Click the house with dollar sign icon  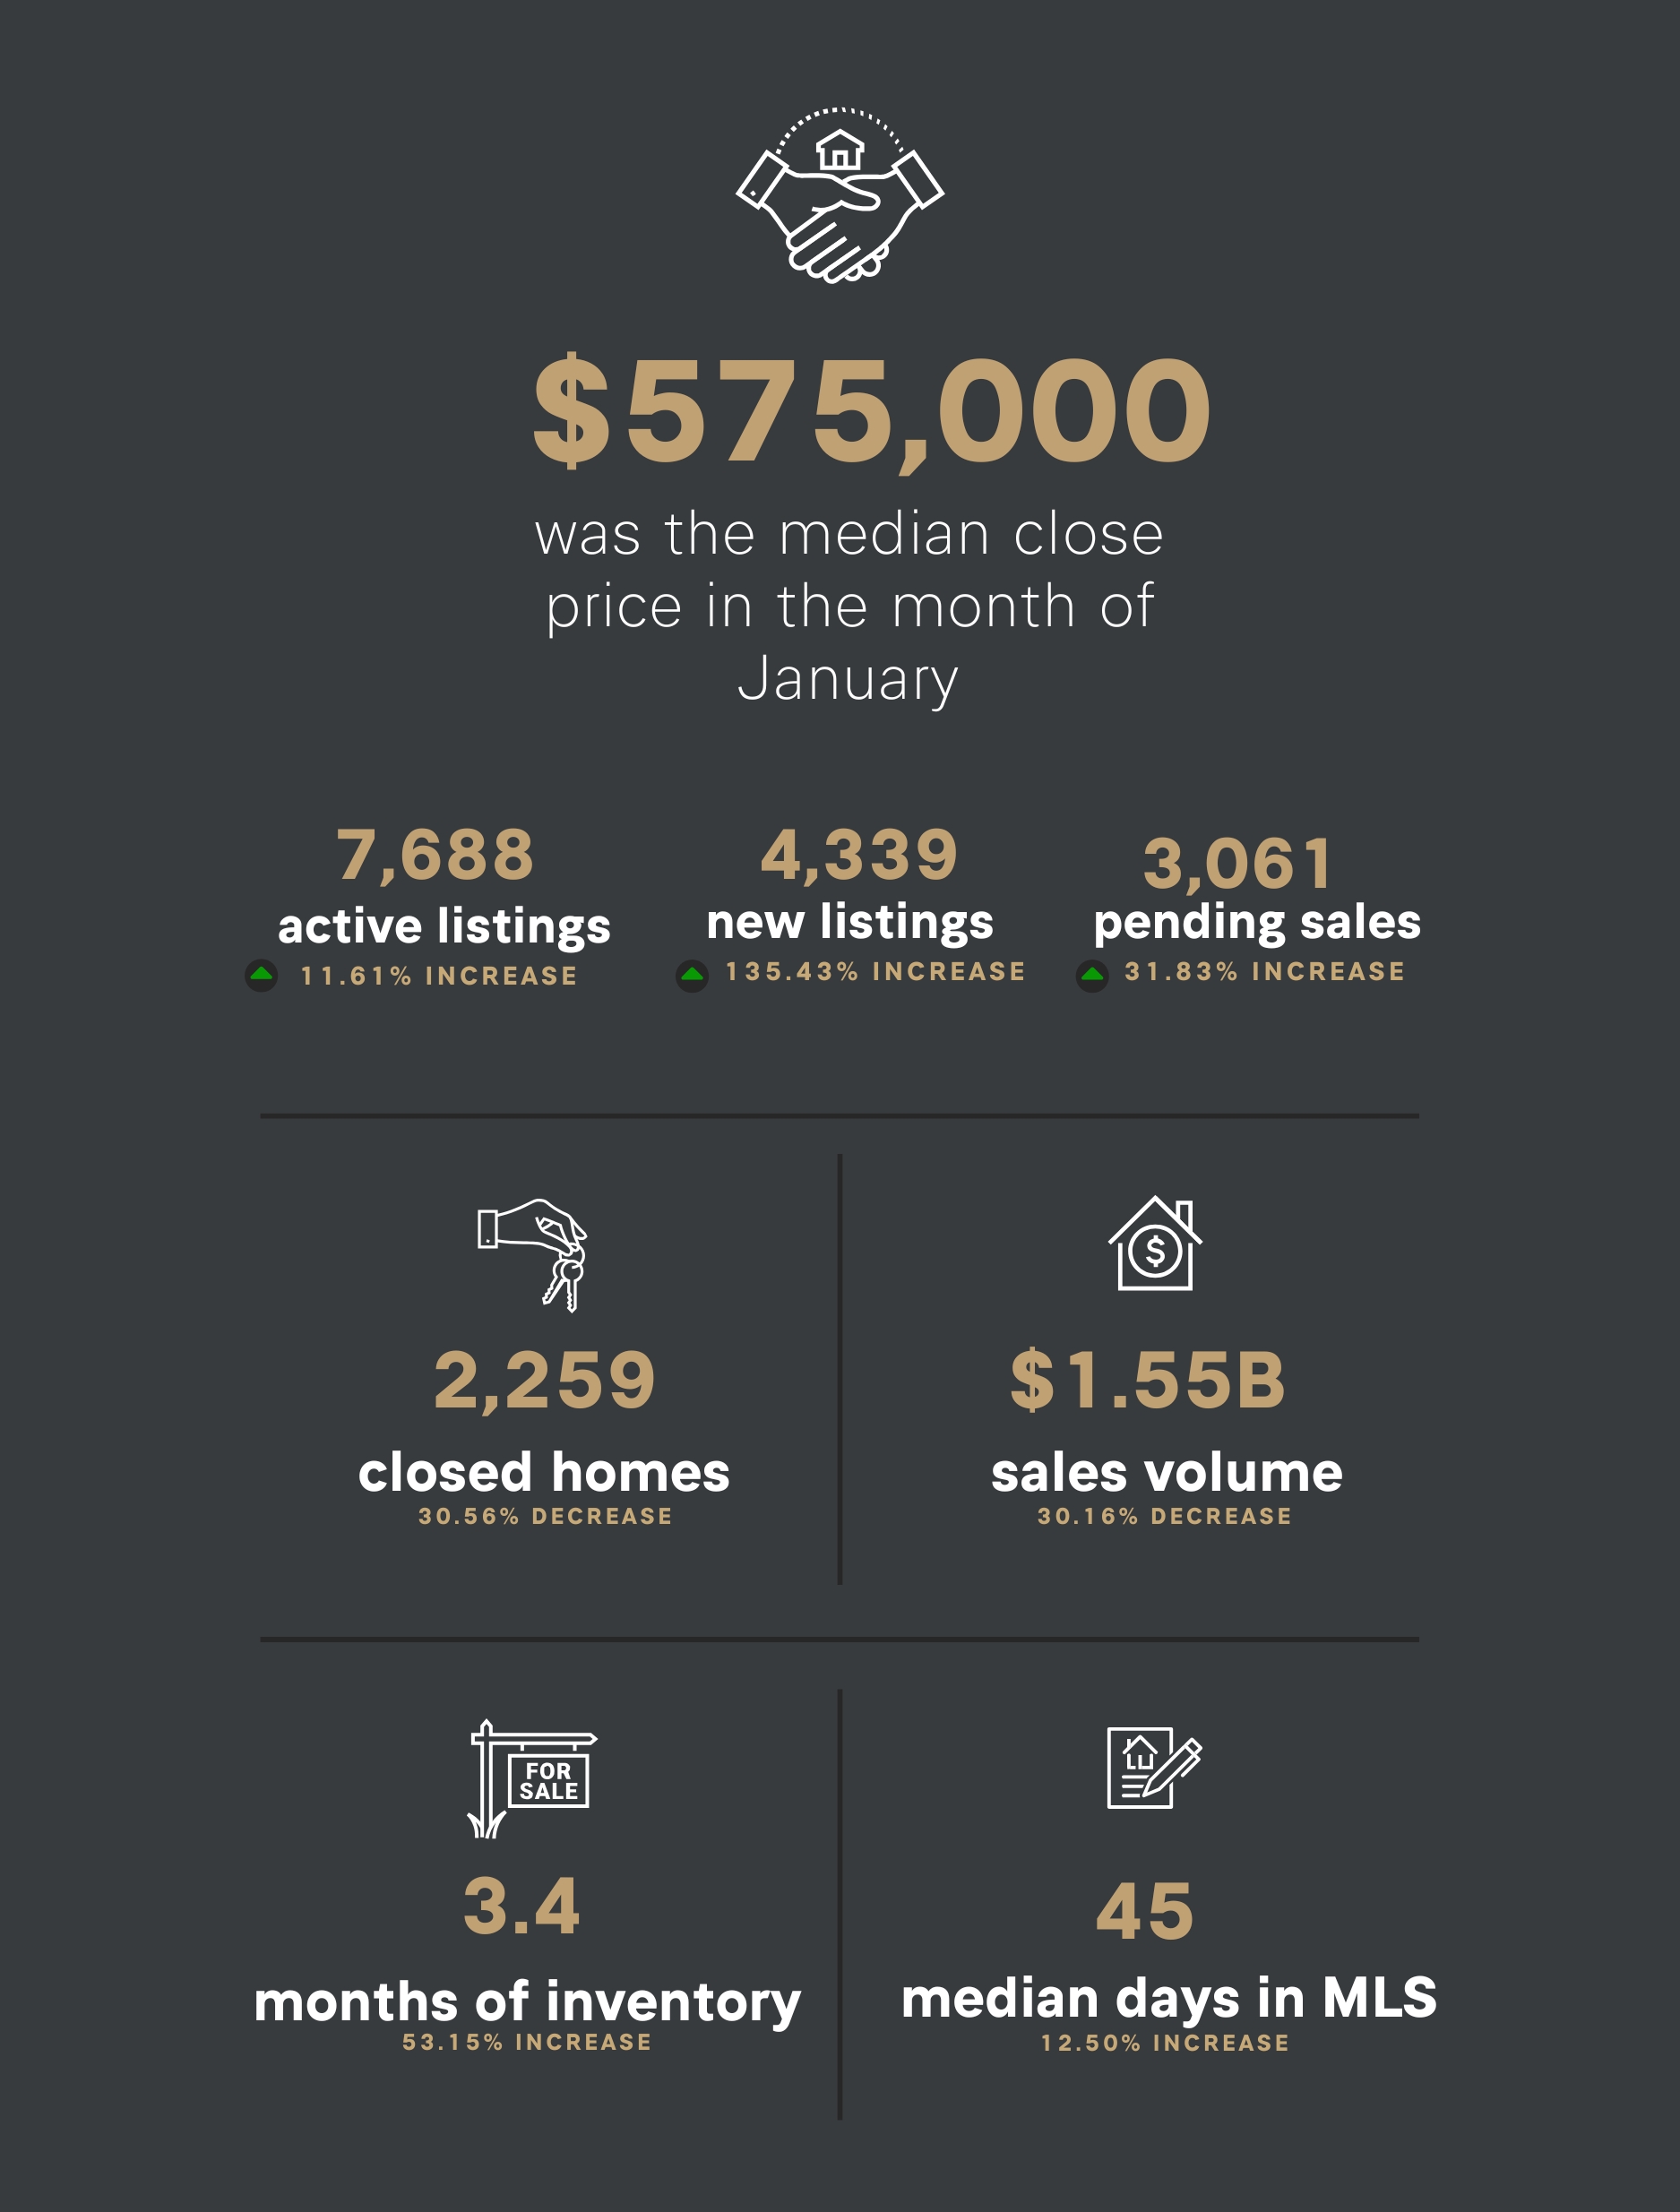(1155, 1243)
